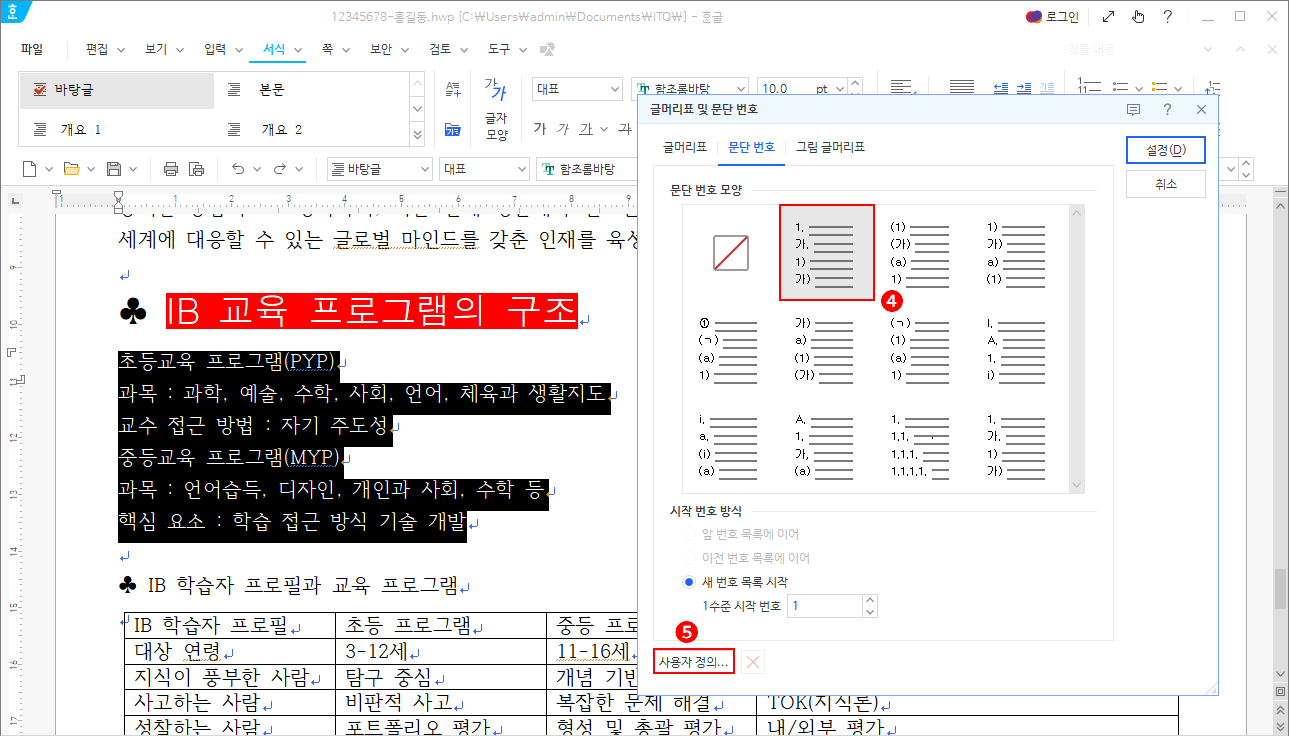Choose 앞 번호 목록에 이어 numbering option
Screen dimensions: 1289x736
pos(688,533)
